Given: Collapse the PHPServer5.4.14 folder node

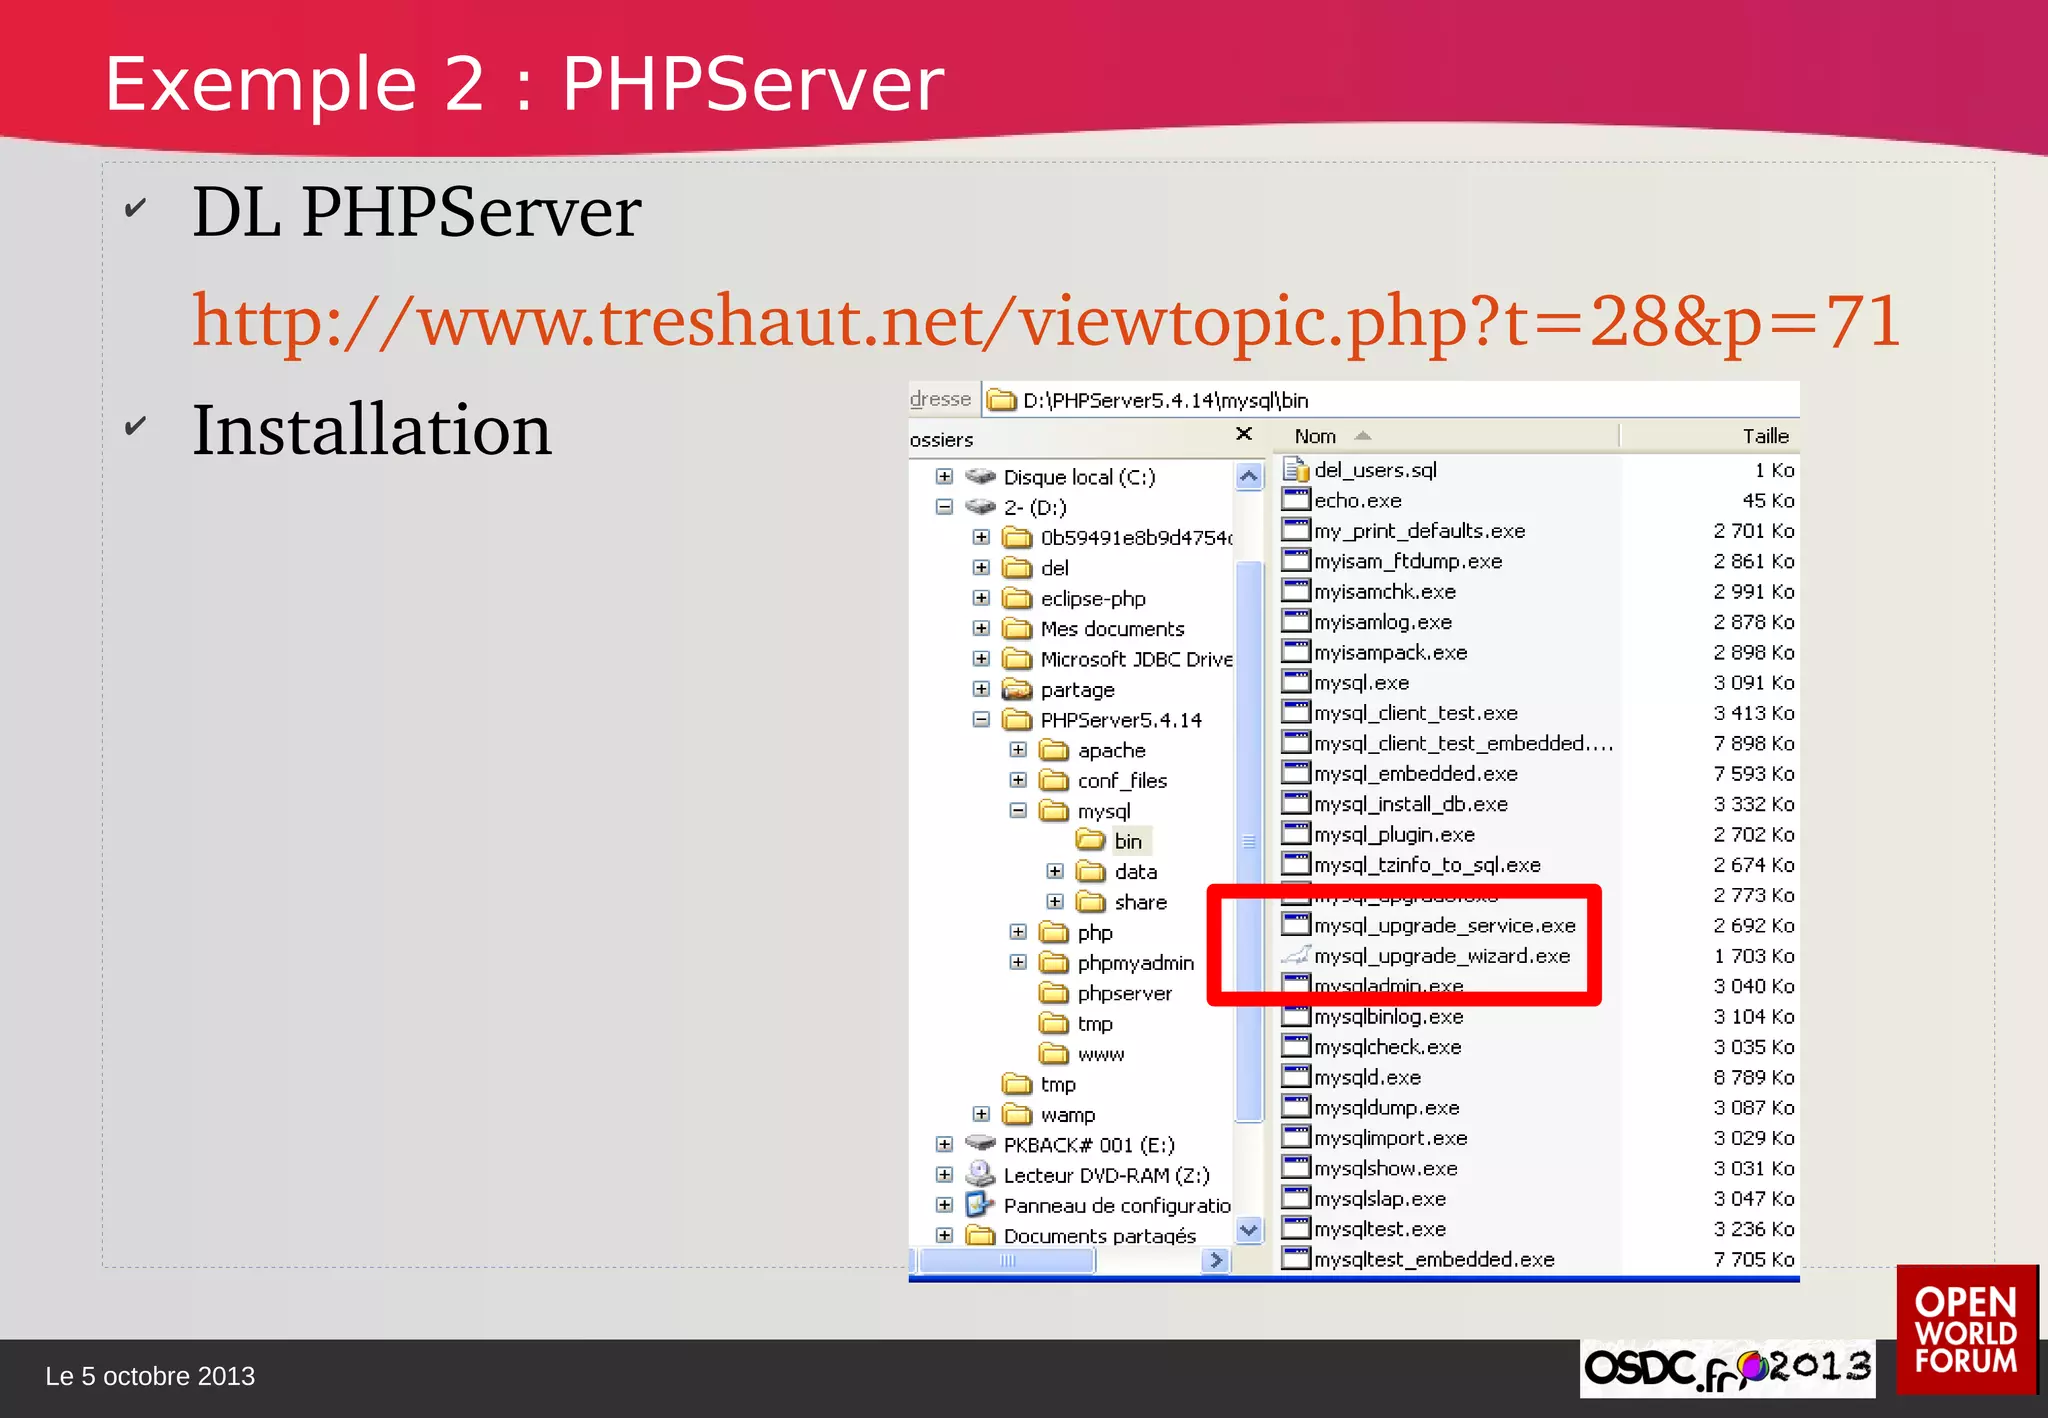Looking at the screenshot, I should click(981, 720).
